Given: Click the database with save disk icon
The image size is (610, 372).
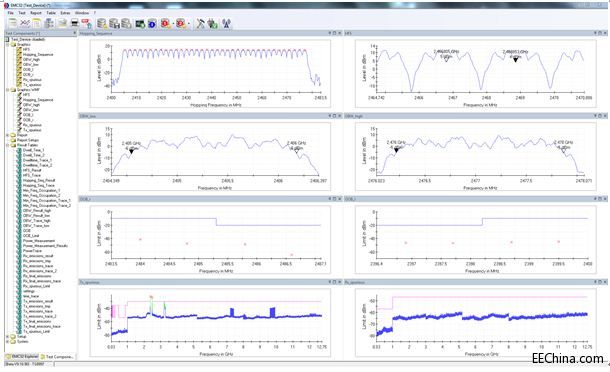Looking at the screenshot, I should [x=114, y=24].
